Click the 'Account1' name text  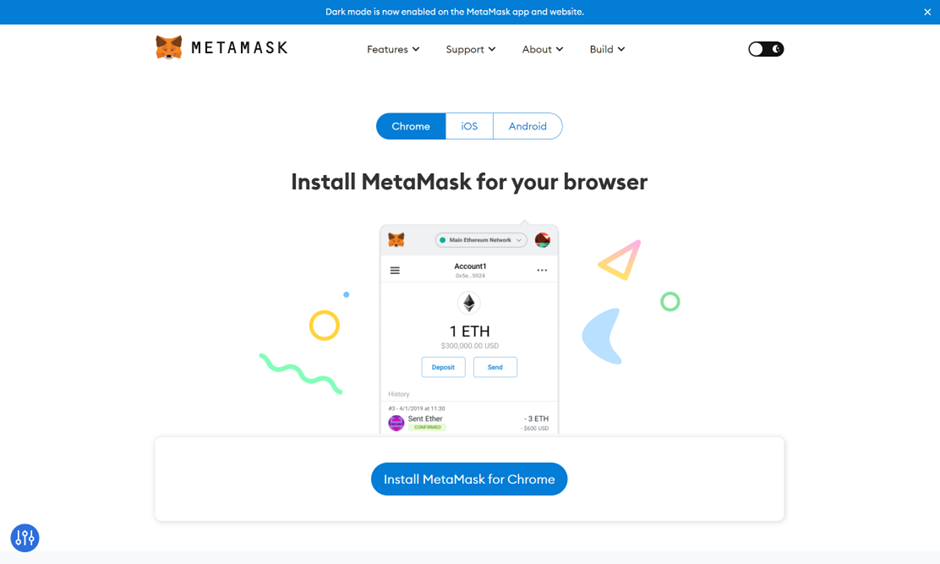470,266
